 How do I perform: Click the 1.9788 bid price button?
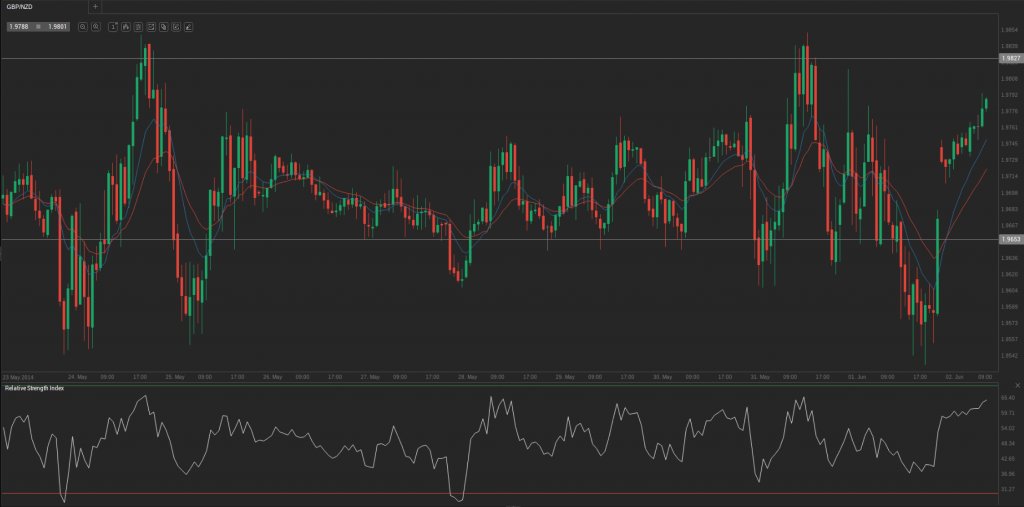18,27
